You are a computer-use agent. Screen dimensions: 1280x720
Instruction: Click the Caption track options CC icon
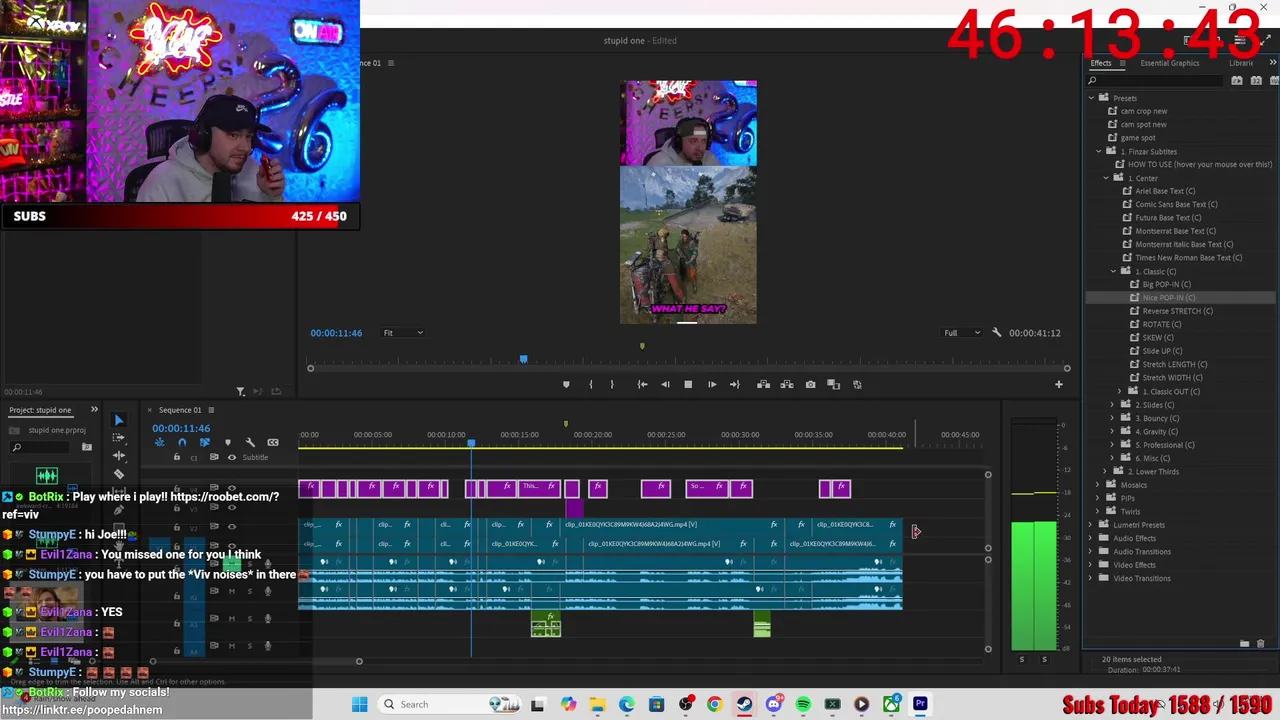pyautogui.click(x=273, y=442)
